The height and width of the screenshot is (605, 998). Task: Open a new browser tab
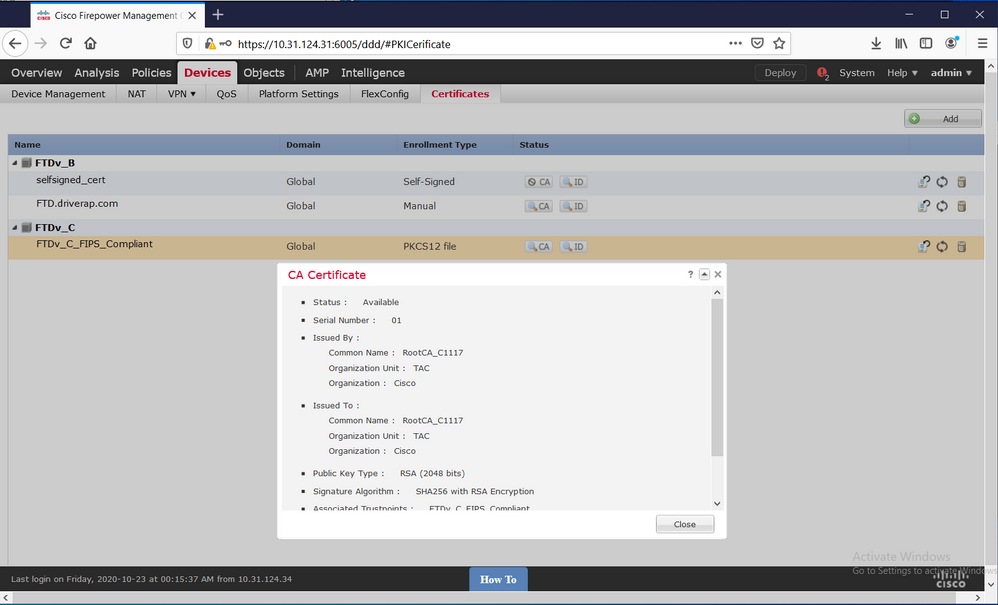[218, 15]
